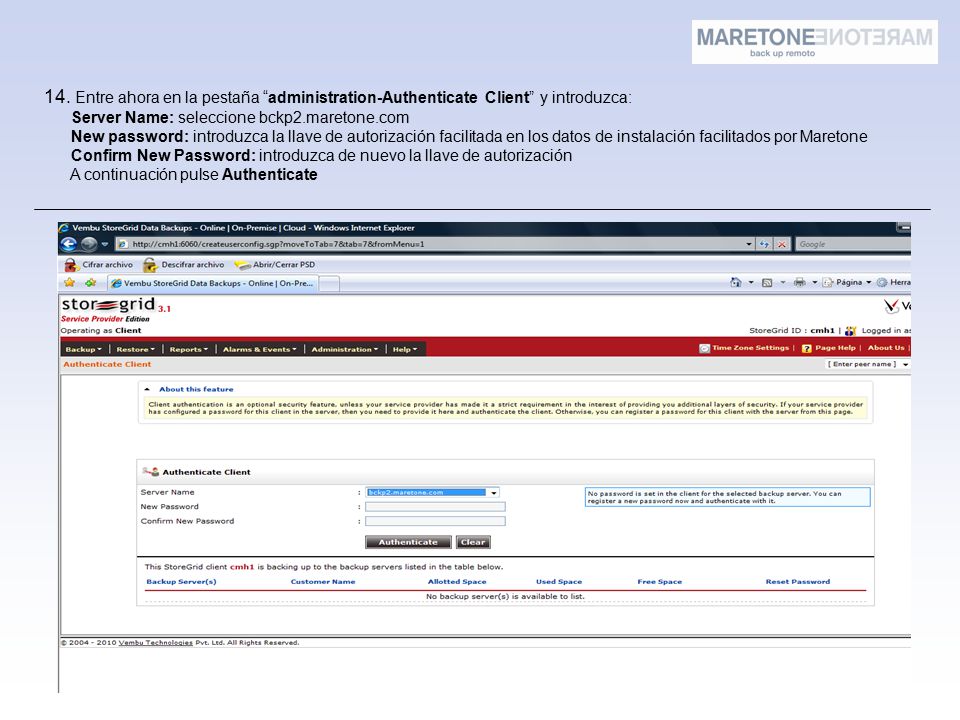Click the Herramientas tools menu
Viewport: 960px width, 720px height.
point(894,282)
